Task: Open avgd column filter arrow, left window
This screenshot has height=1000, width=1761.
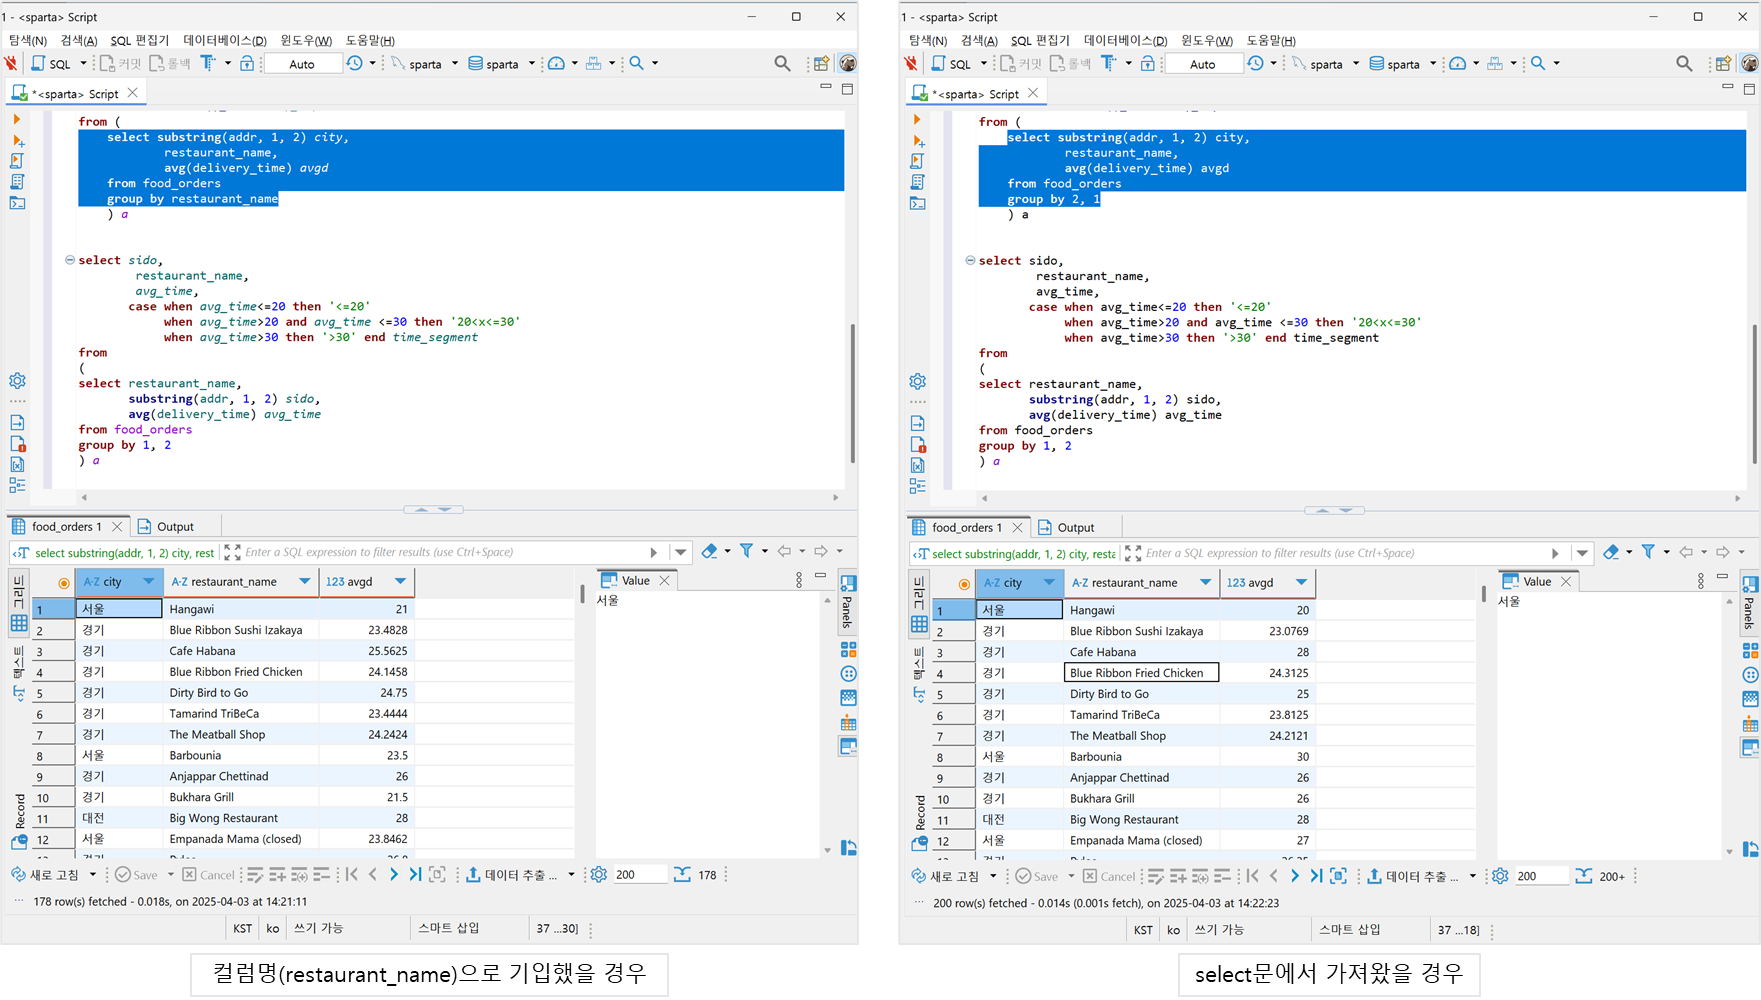Action: pos(400,582)
